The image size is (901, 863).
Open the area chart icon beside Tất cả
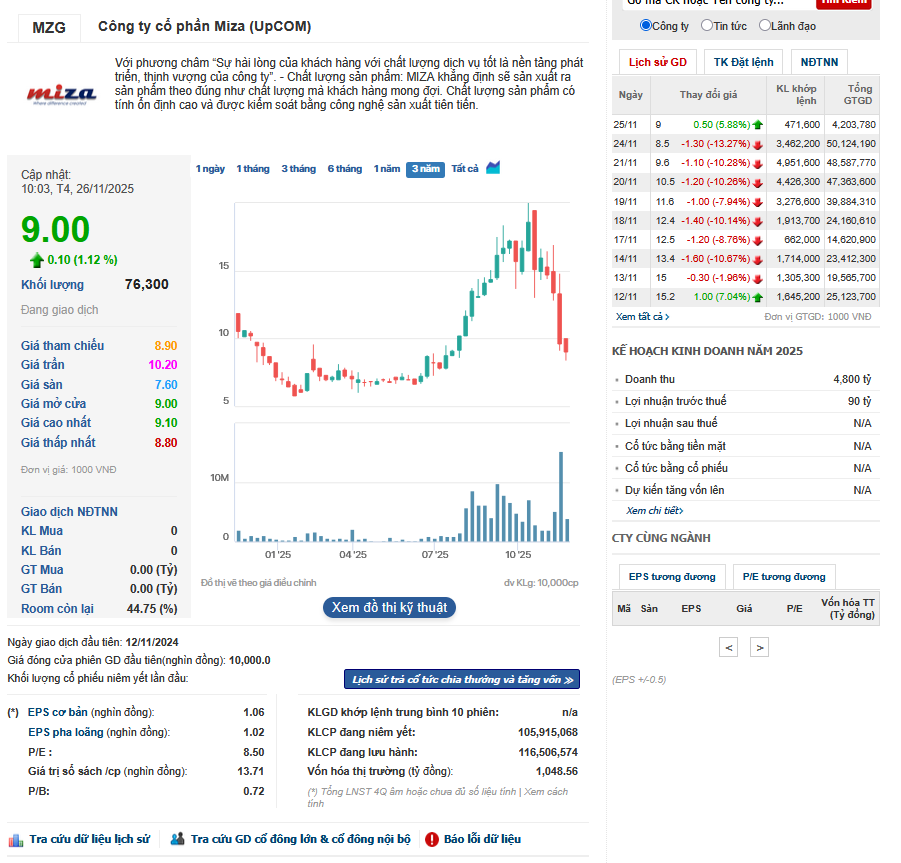coord(492,168)
